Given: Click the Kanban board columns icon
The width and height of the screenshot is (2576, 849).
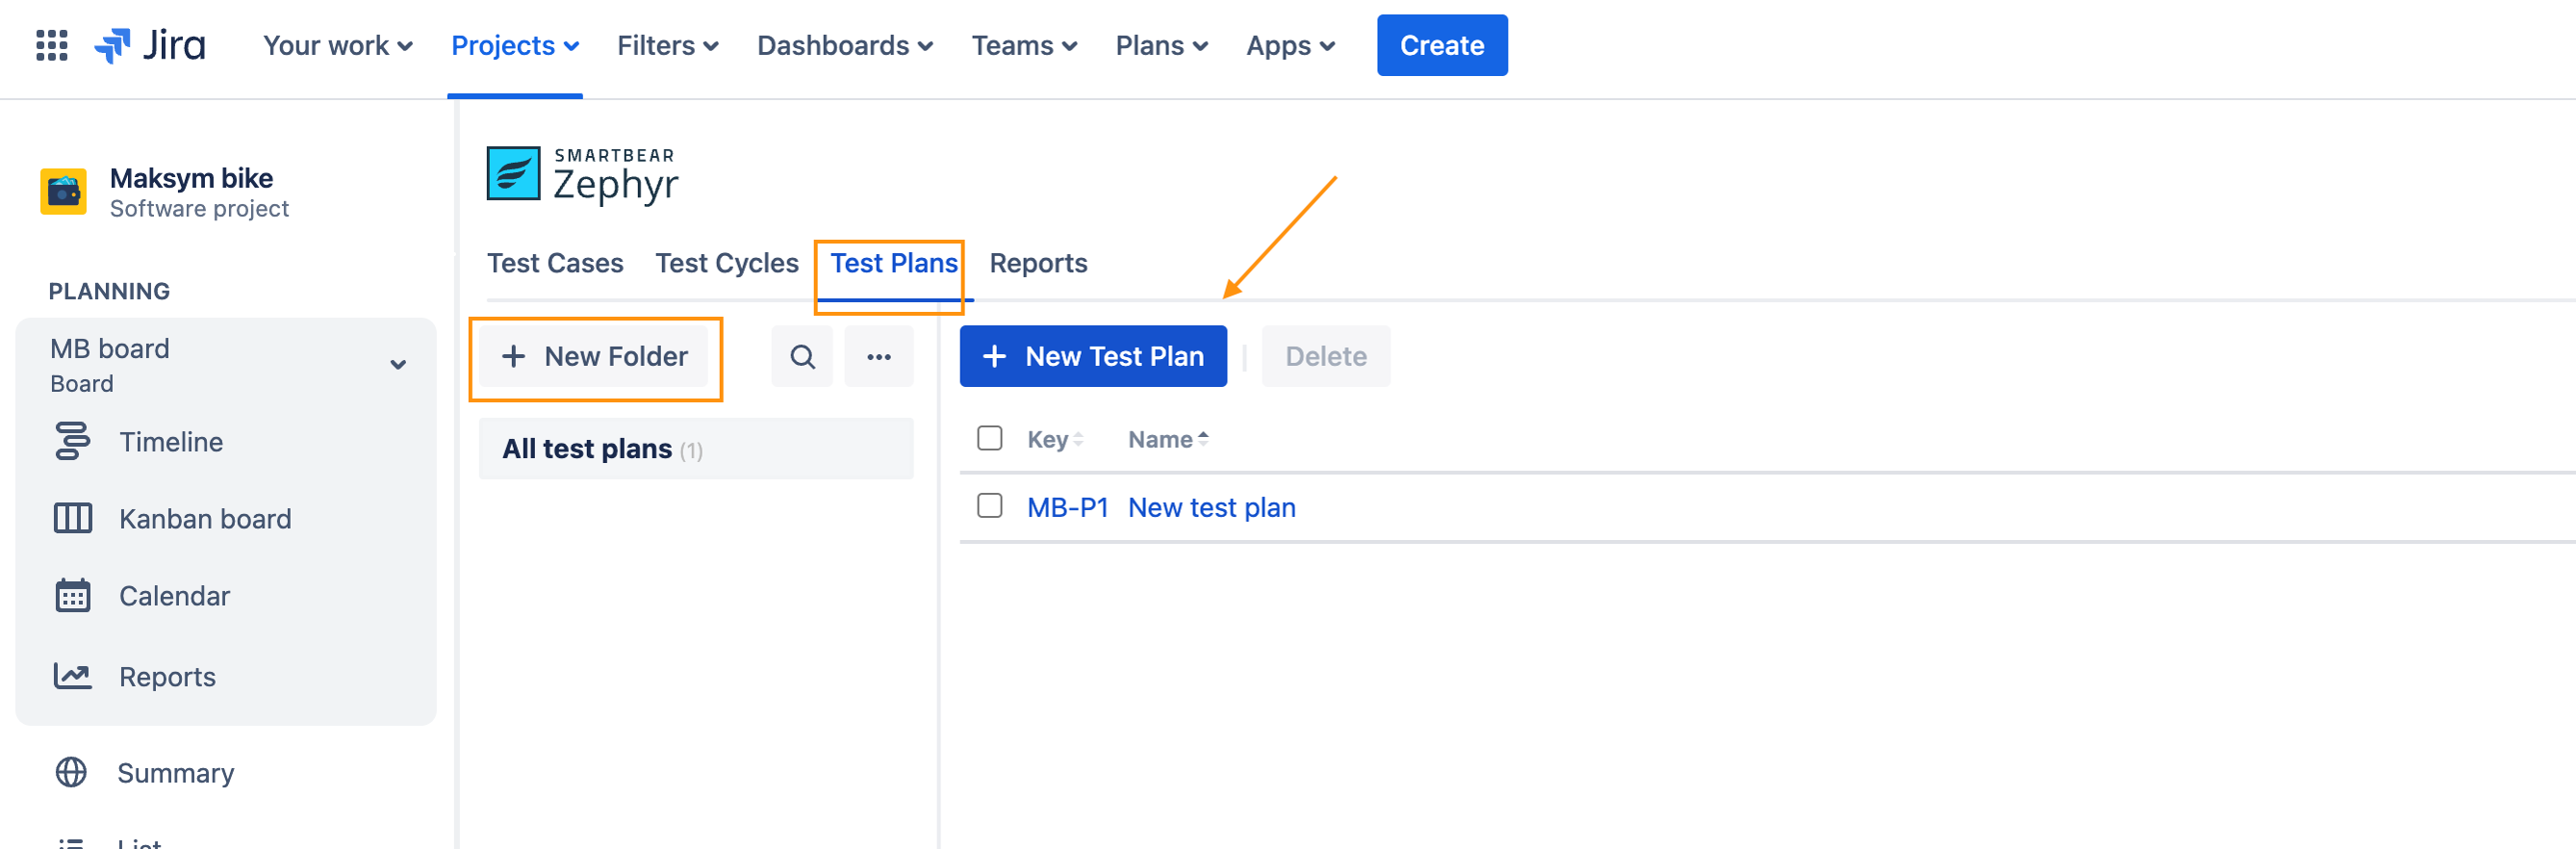Looking at the screenshot, I should [72, 518].
